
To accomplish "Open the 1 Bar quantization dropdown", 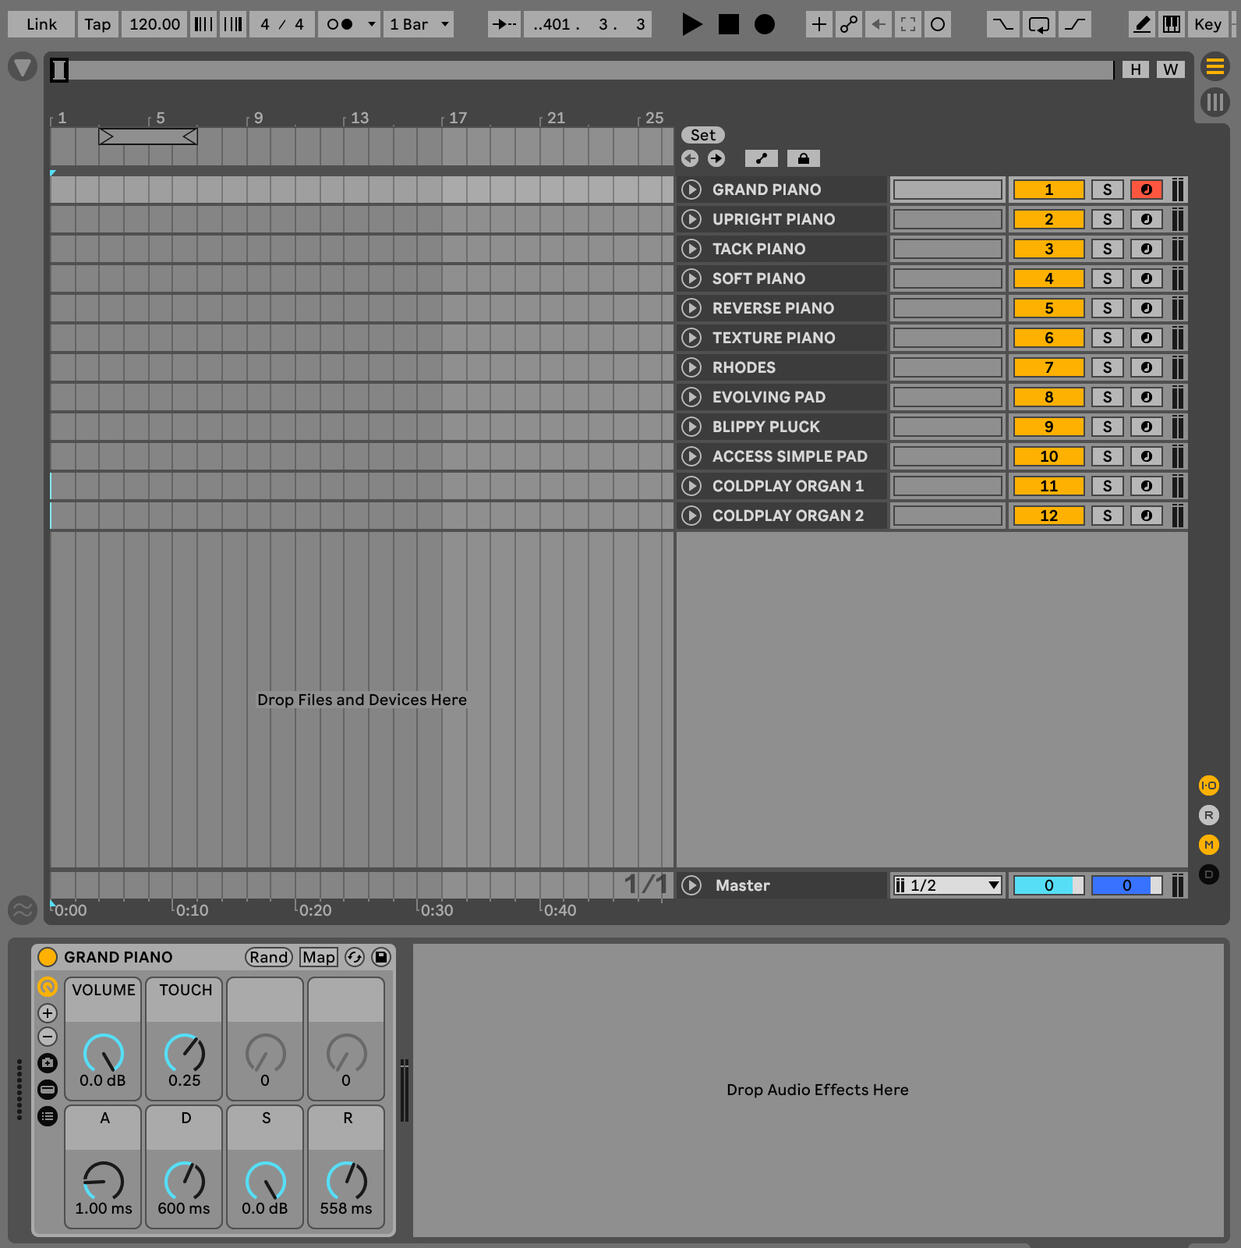I will (420, 24).
